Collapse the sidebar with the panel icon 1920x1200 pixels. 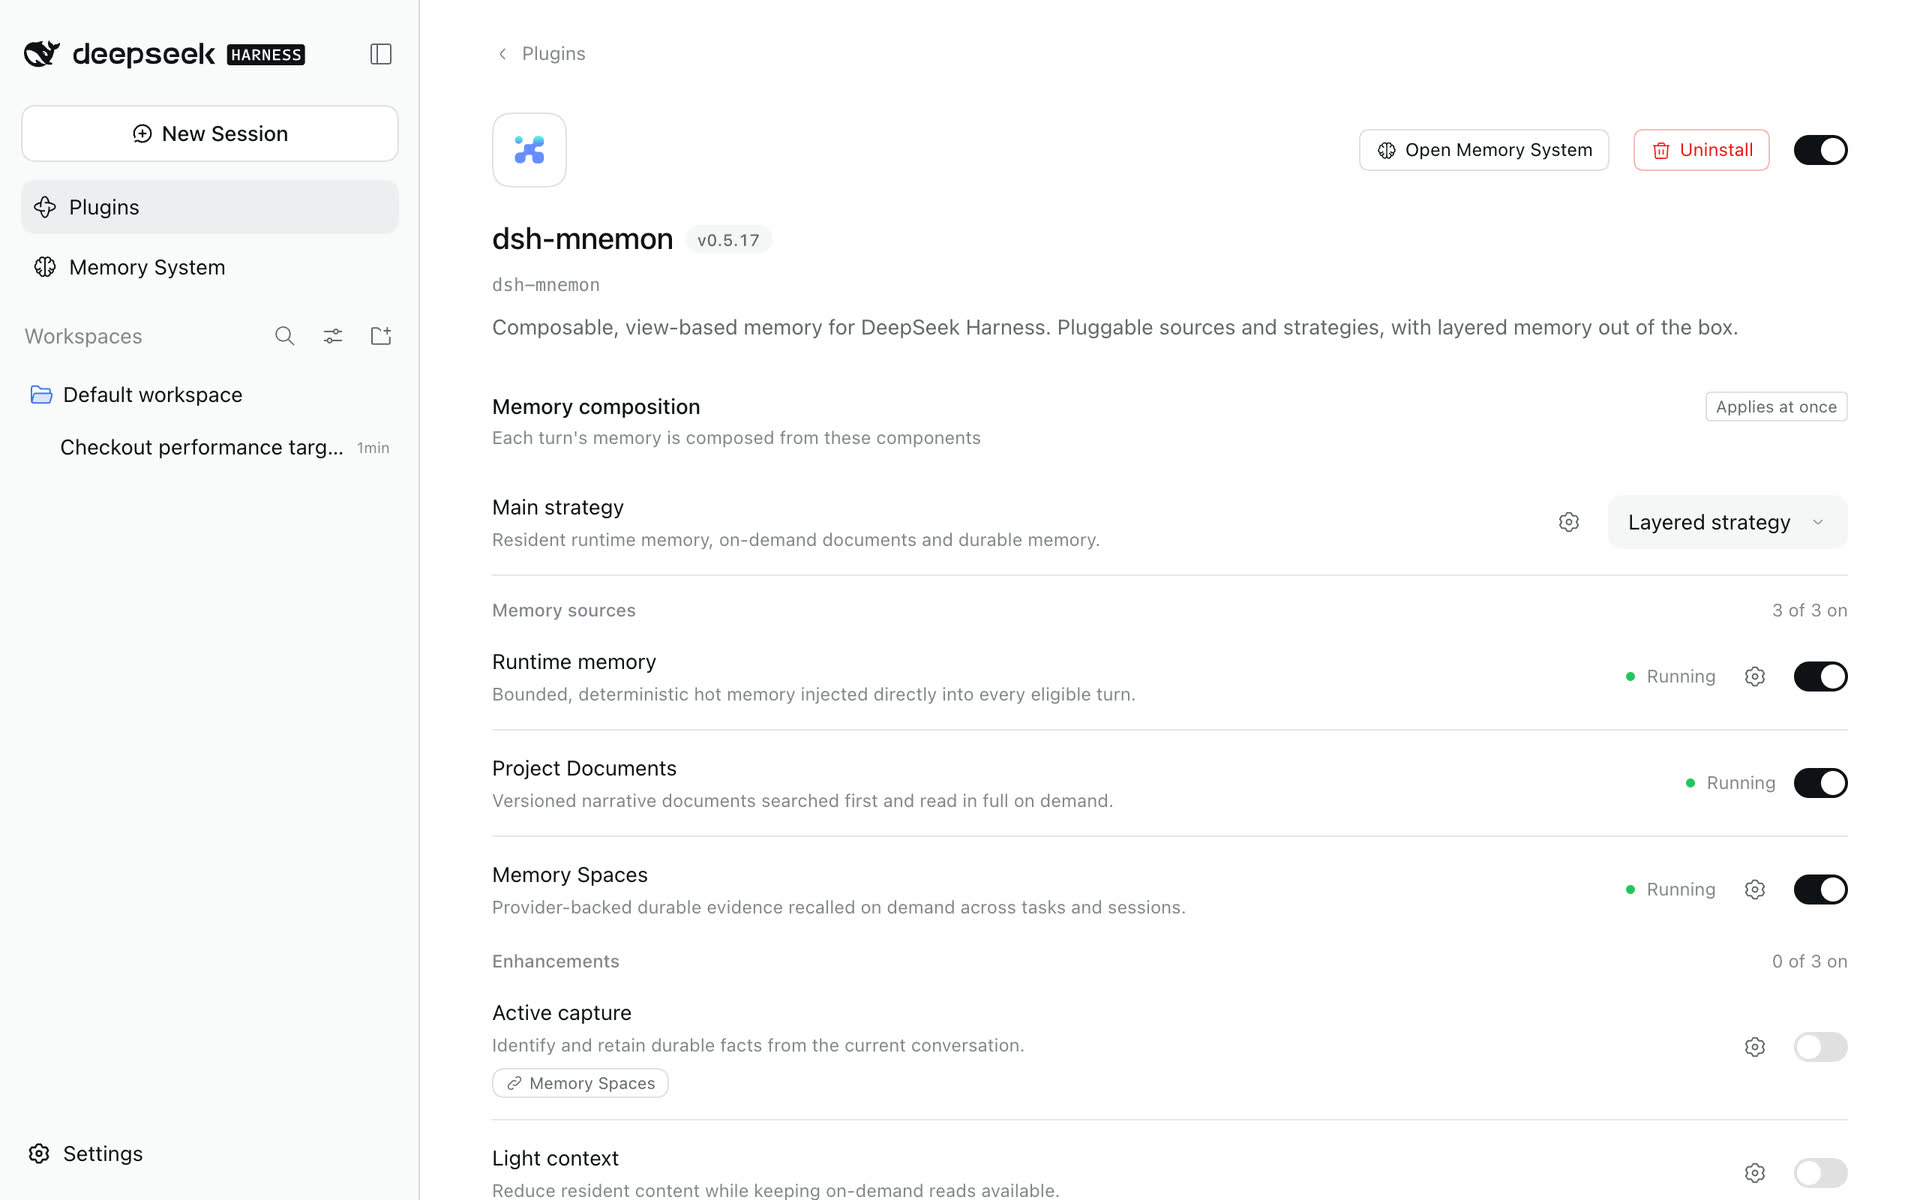pyautogui.click(x=380, y=54)
